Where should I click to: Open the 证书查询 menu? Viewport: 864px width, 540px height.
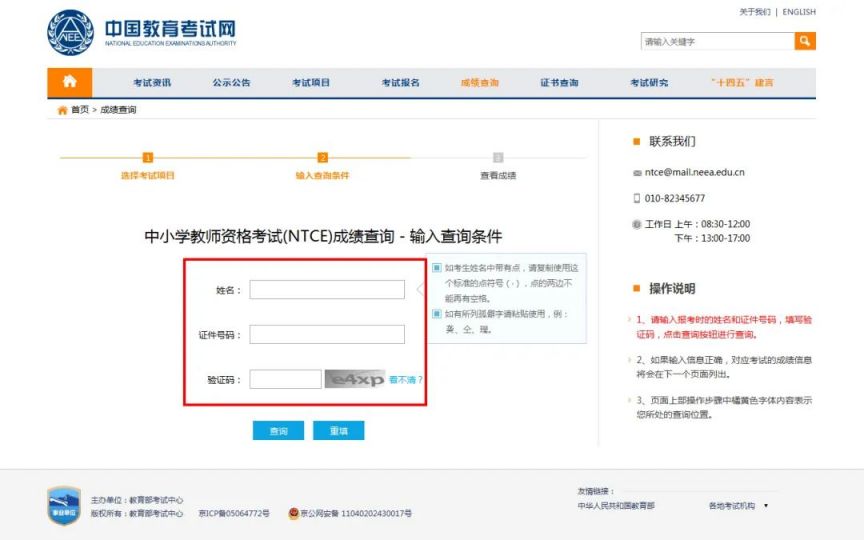[559, 83]
